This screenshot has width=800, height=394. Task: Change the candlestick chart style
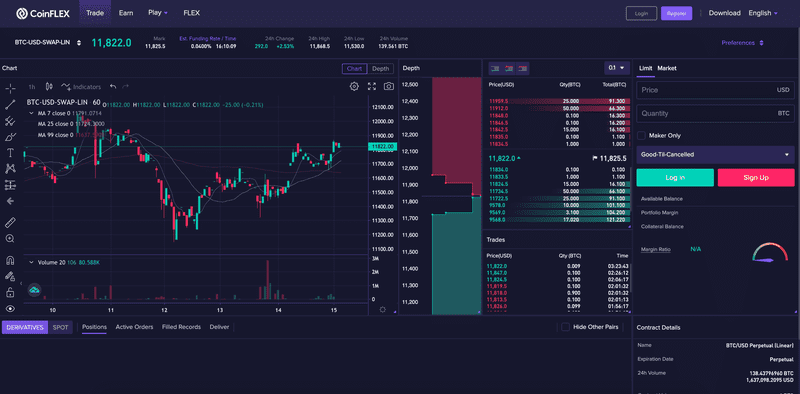tap(49, 87)
